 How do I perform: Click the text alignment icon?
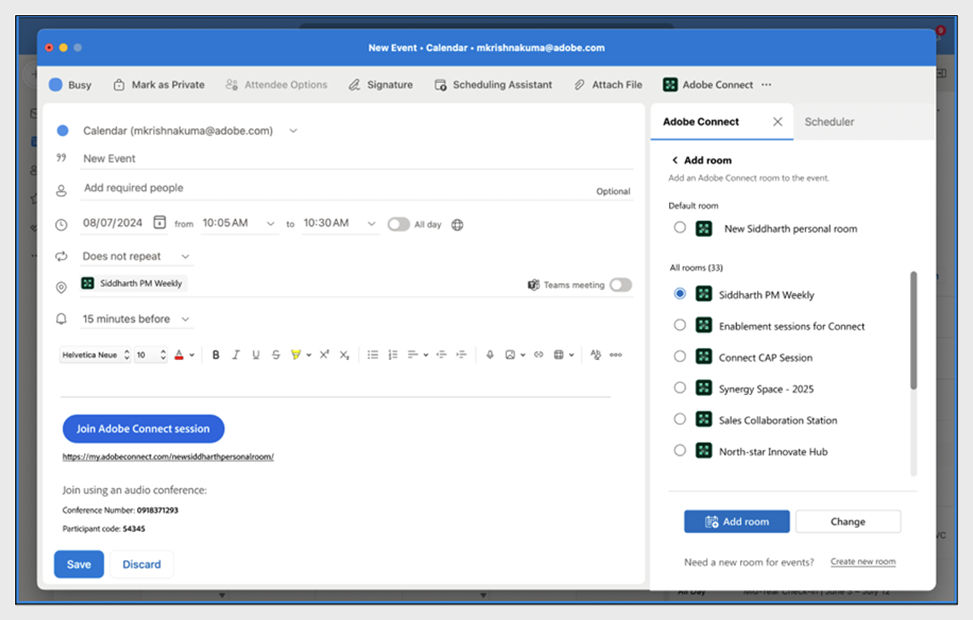[x=413, y=355]
